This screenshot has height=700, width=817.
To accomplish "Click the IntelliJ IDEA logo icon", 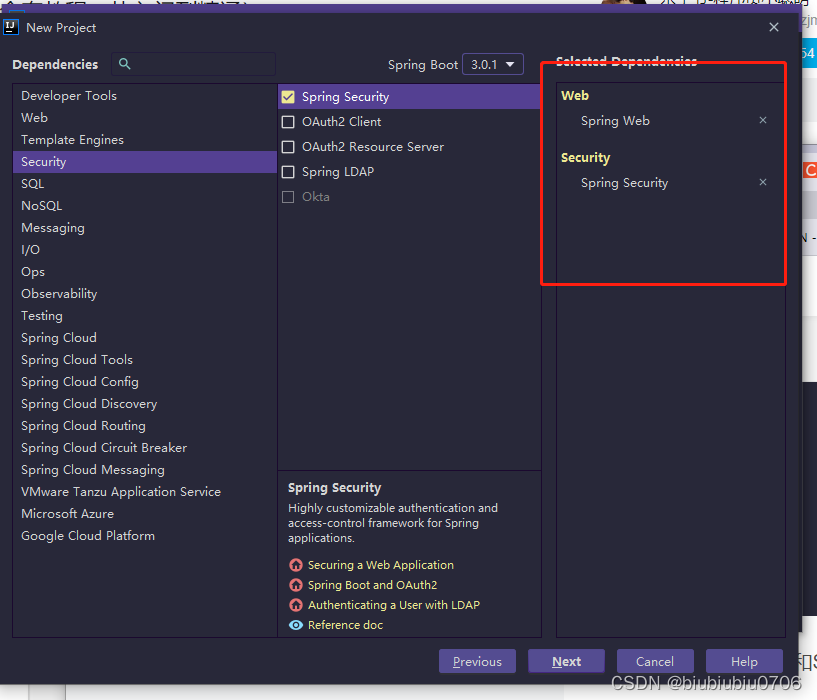I will (x=11, y=27).
